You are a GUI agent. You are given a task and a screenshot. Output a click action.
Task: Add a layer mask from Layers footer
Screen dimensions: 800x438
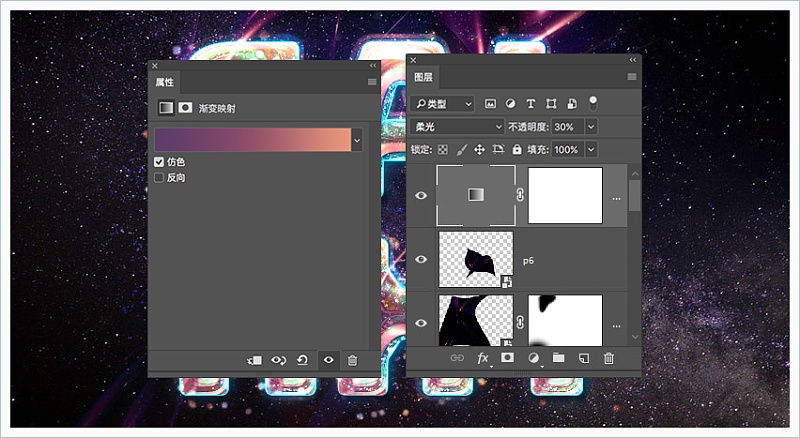(507, 358)
